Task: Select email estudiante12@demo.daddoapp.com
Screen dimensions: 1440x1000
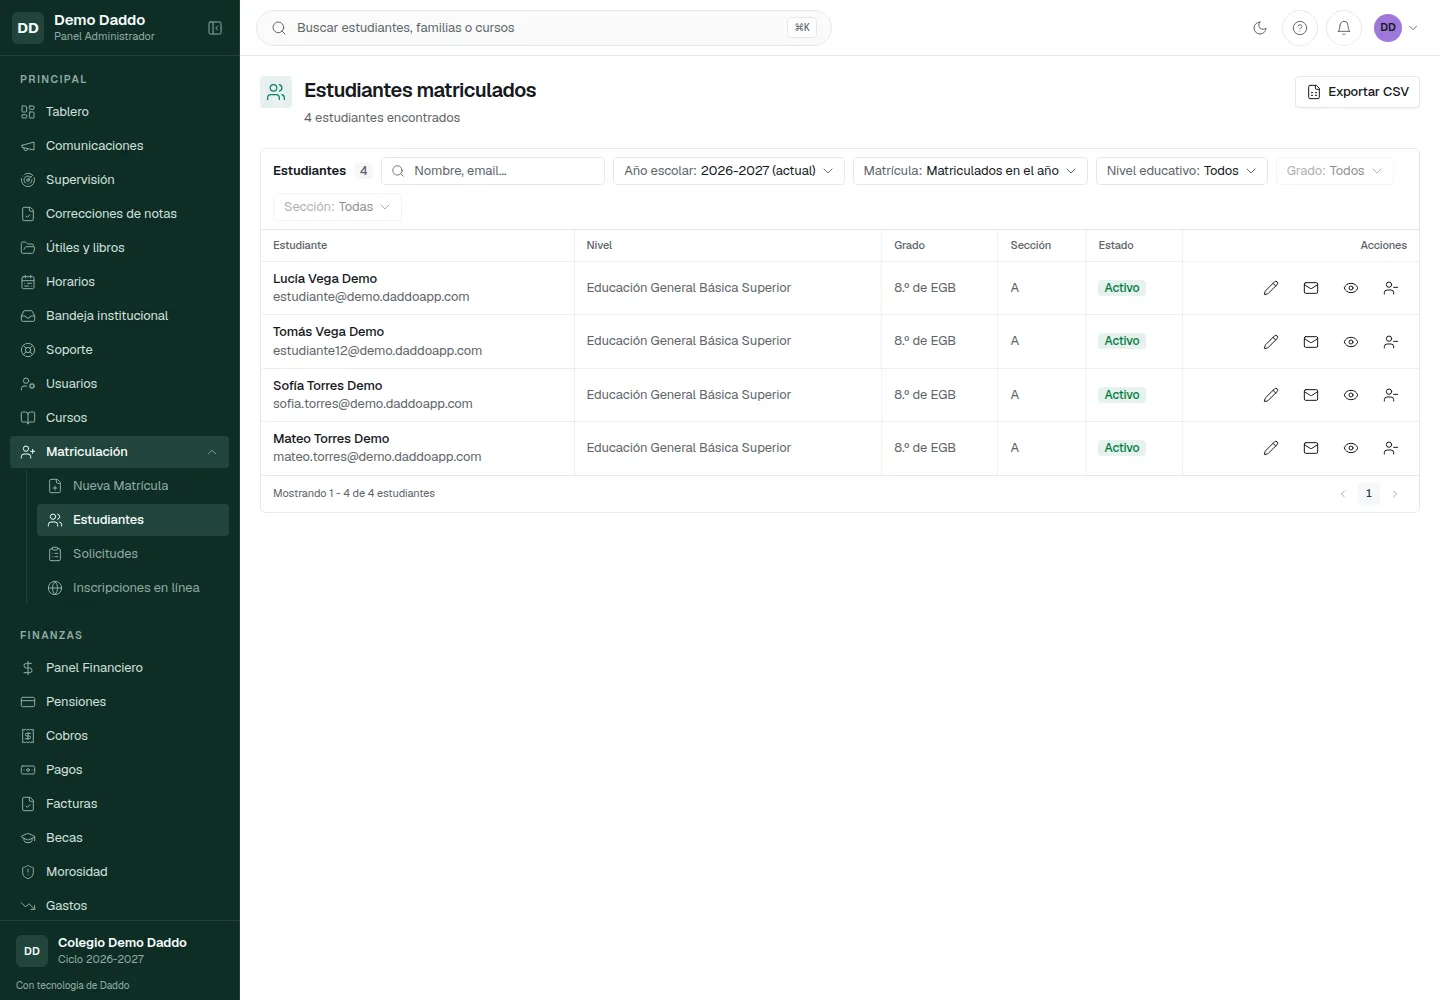Action: tap(377, 351)
